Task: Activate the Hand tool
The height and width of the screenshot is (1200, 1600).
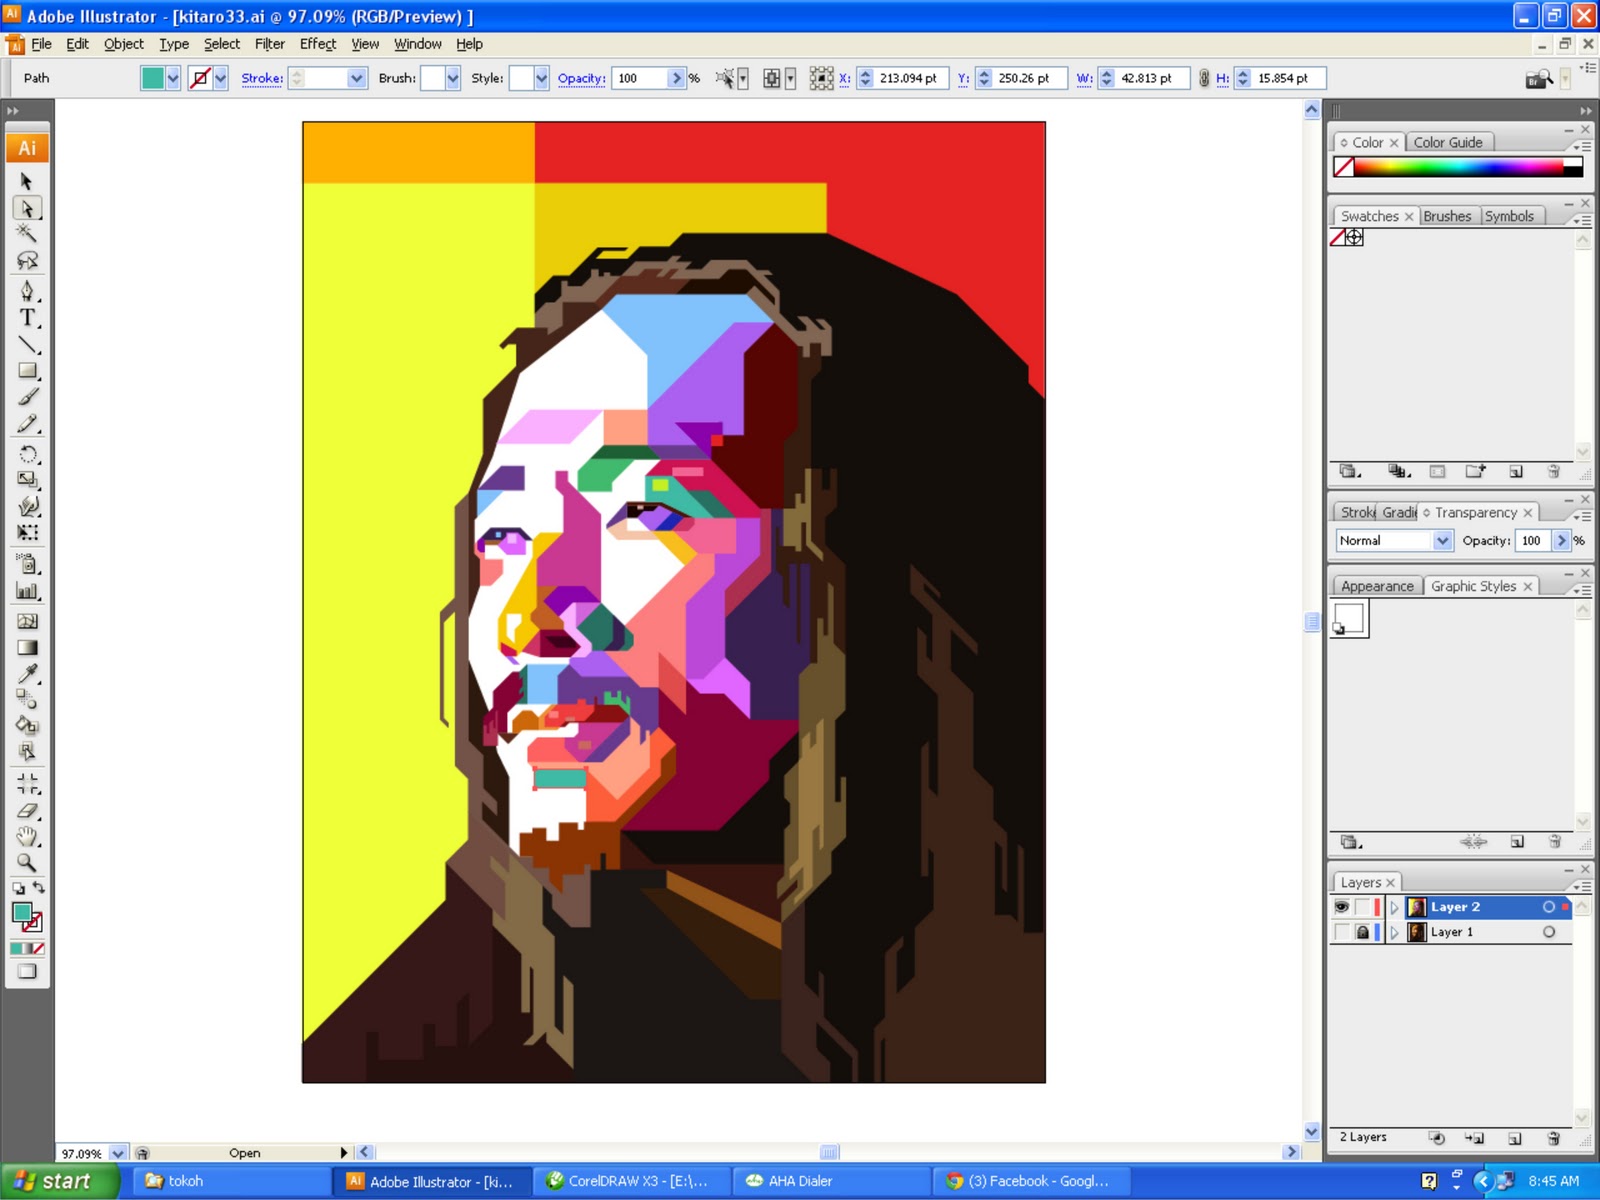Action: click(x=27, y=837)
